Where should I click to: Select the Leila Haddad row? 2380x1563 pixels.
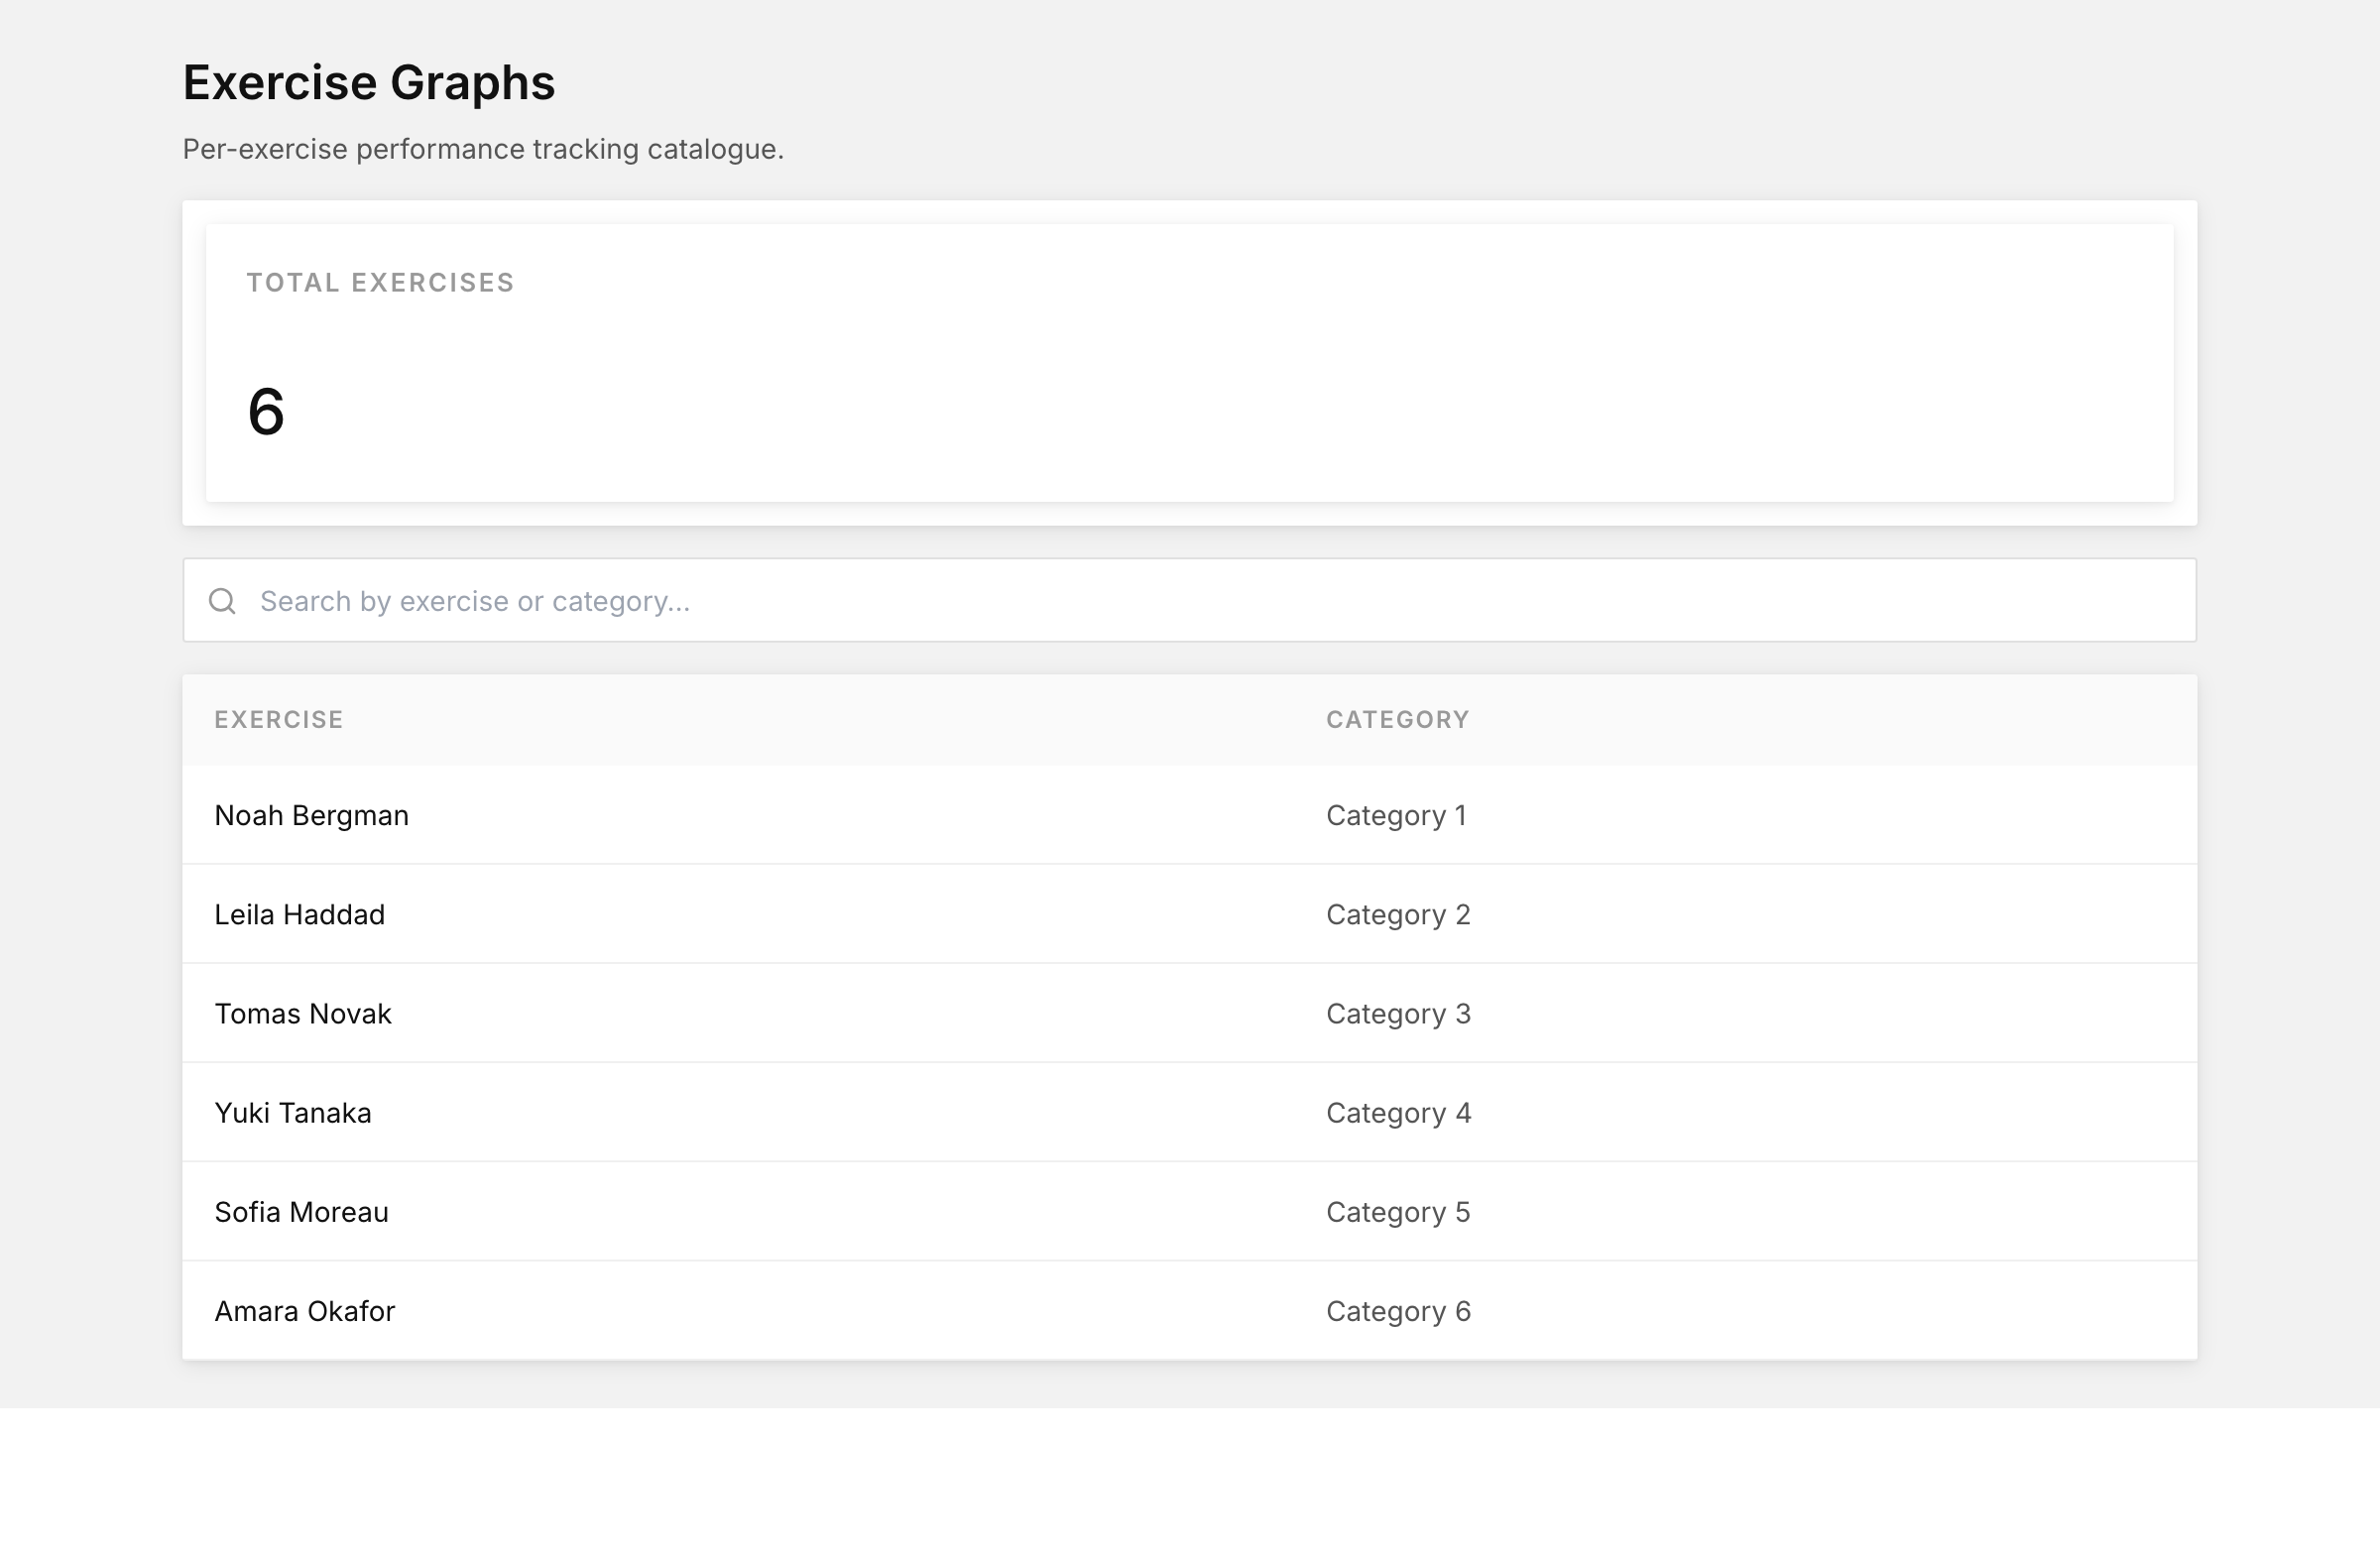pos(1189,914)
